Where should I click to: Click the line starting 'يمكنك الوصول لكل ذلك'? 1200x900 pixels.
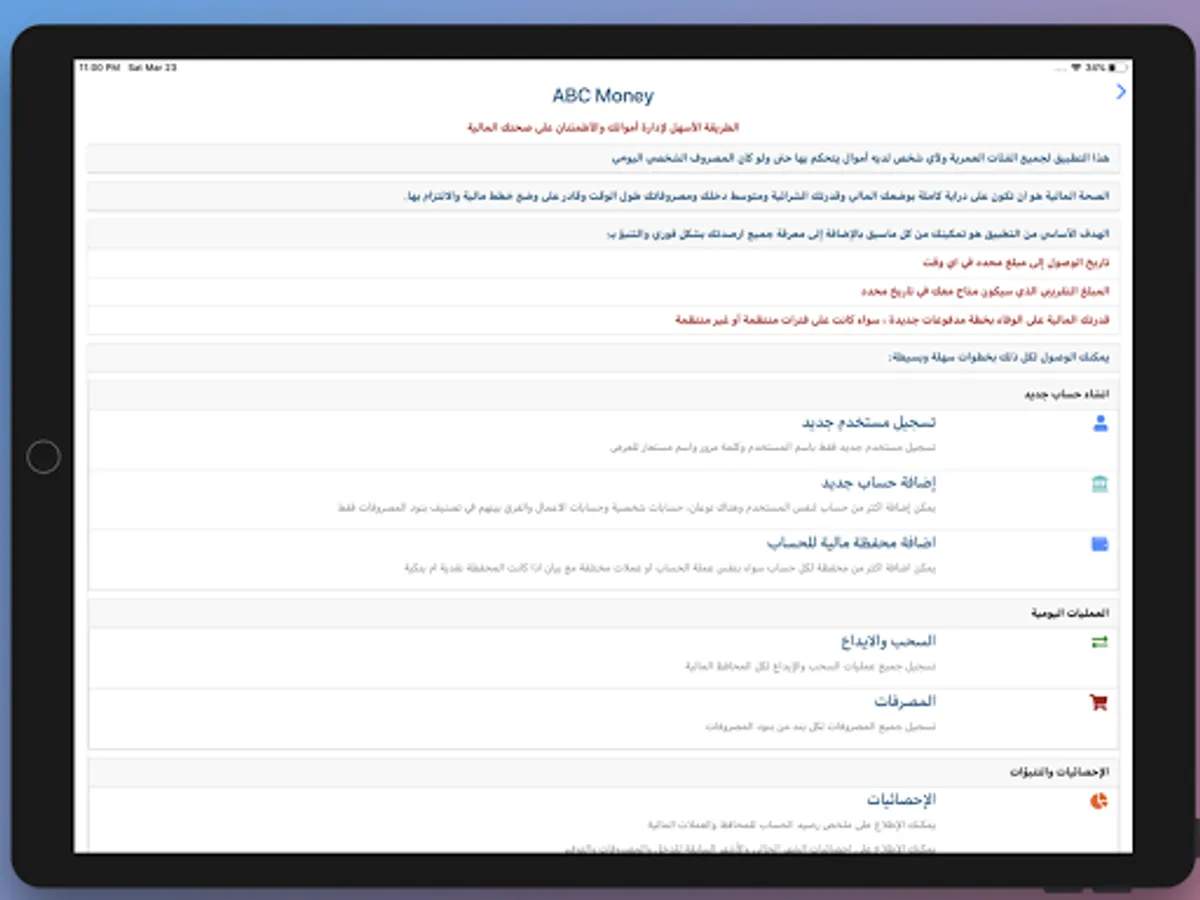point(998,357)
